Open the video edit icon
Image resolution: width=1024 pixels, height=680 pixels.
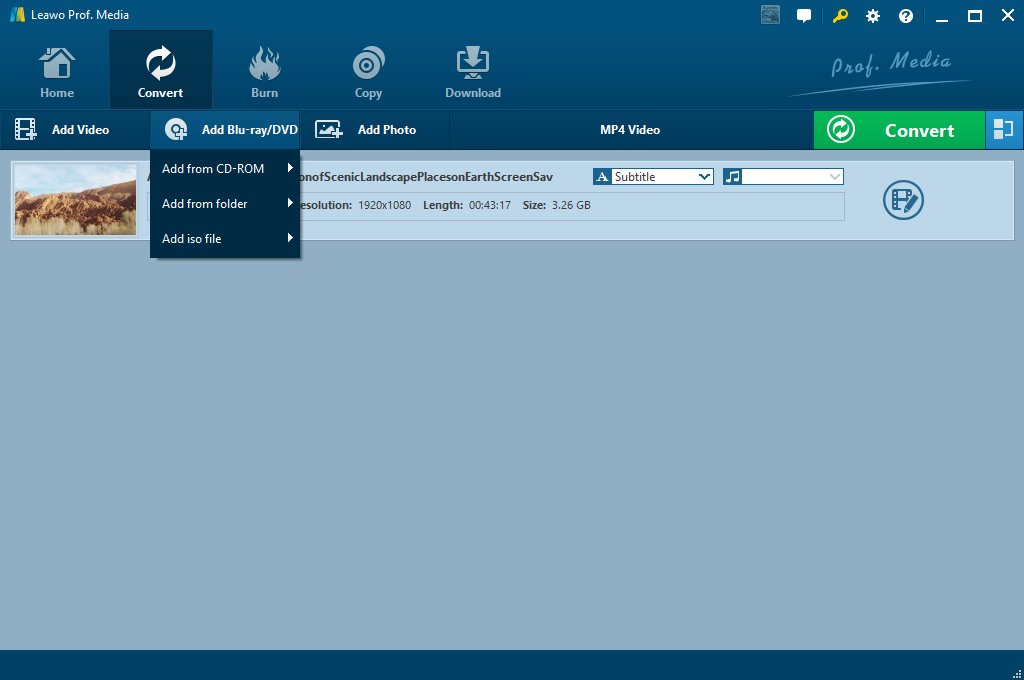click(x=903, y=200)
